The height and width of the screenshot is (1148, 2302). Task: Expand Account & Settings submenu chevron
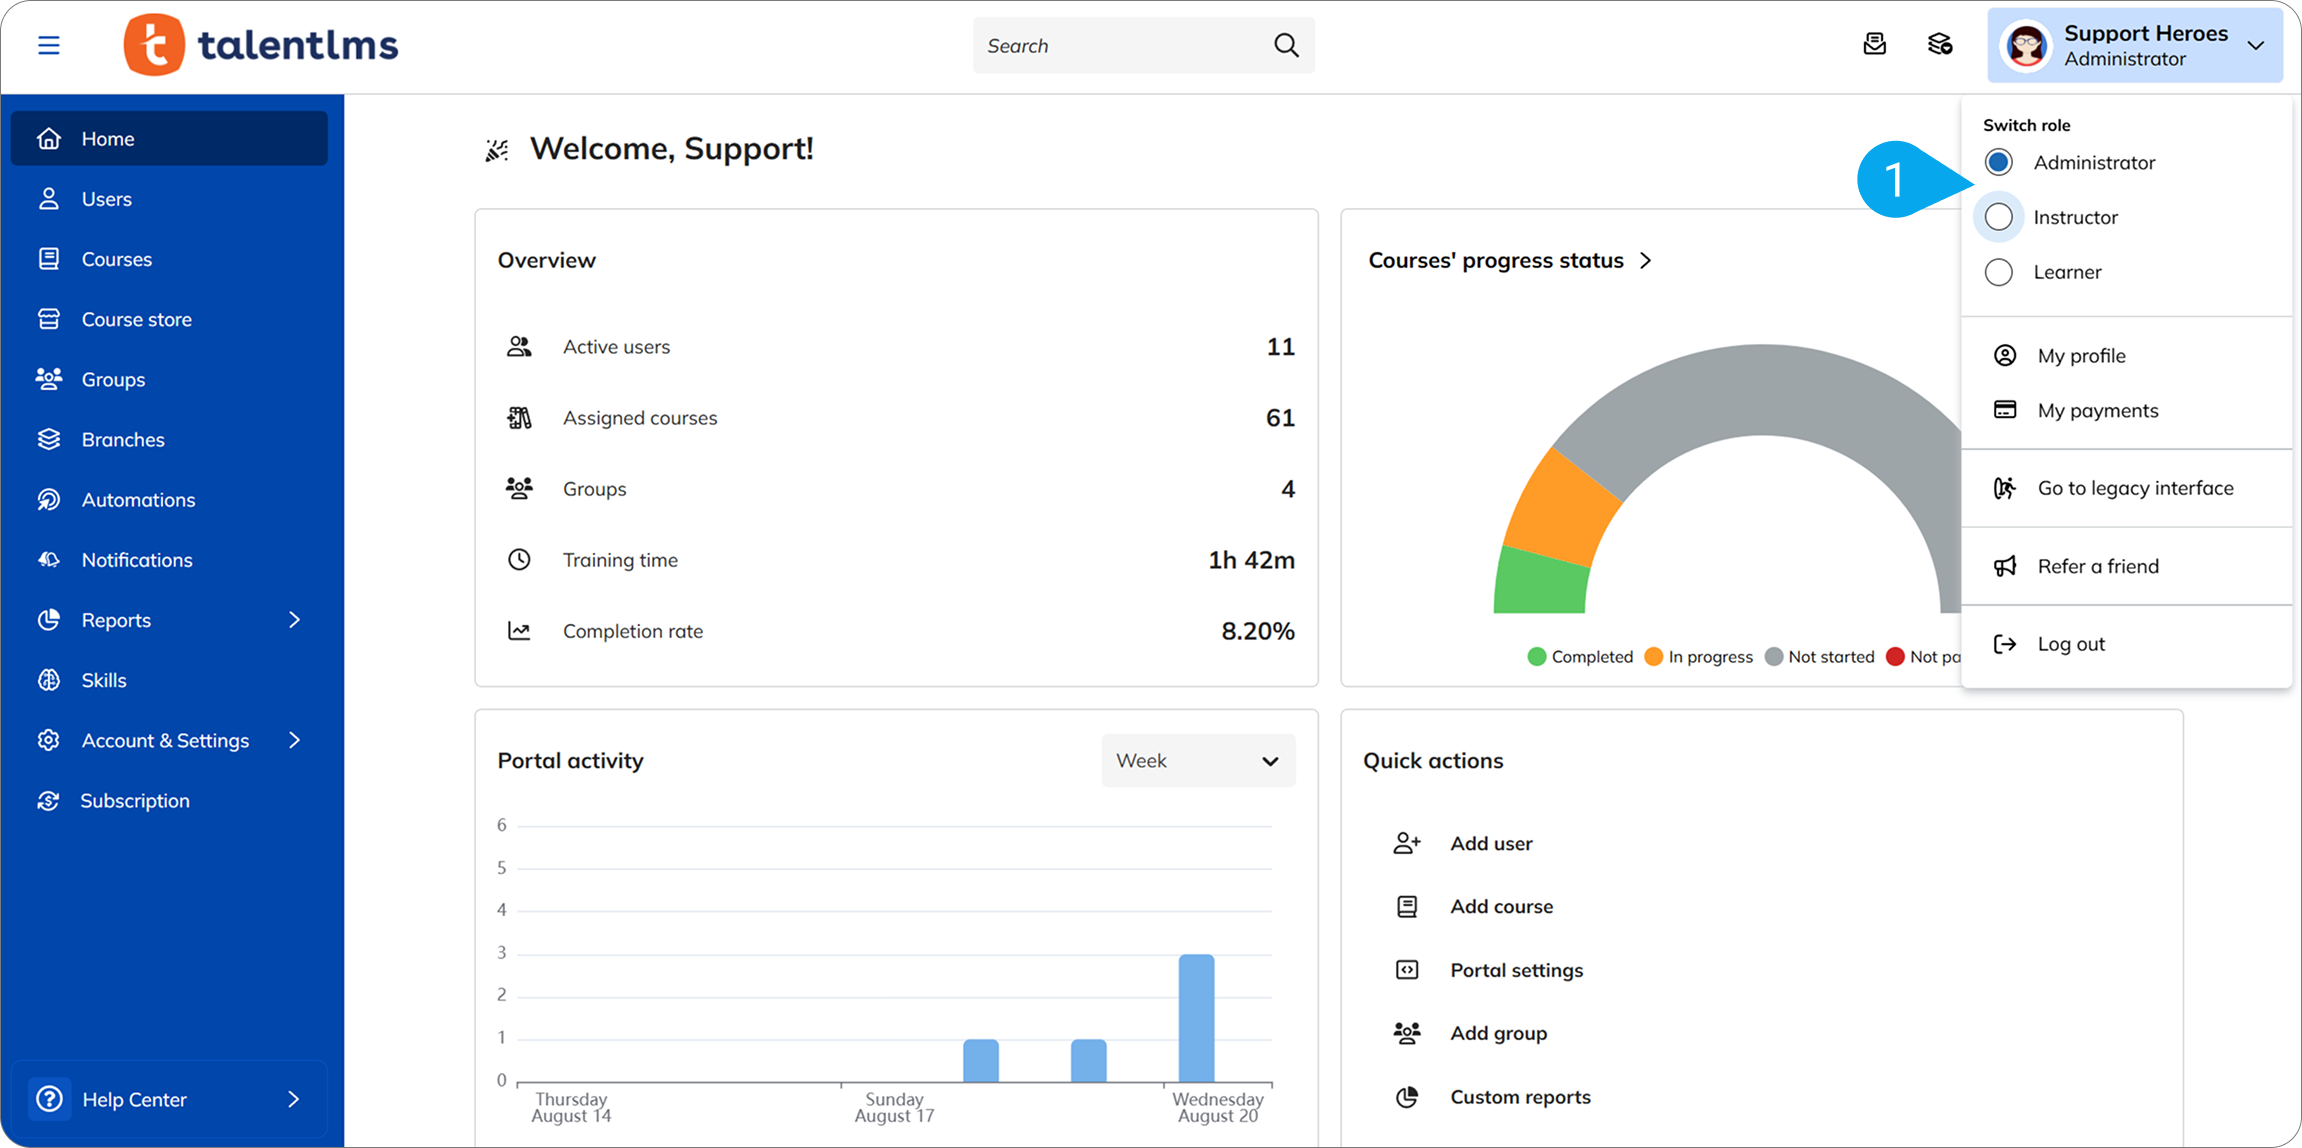click(294, 740)
